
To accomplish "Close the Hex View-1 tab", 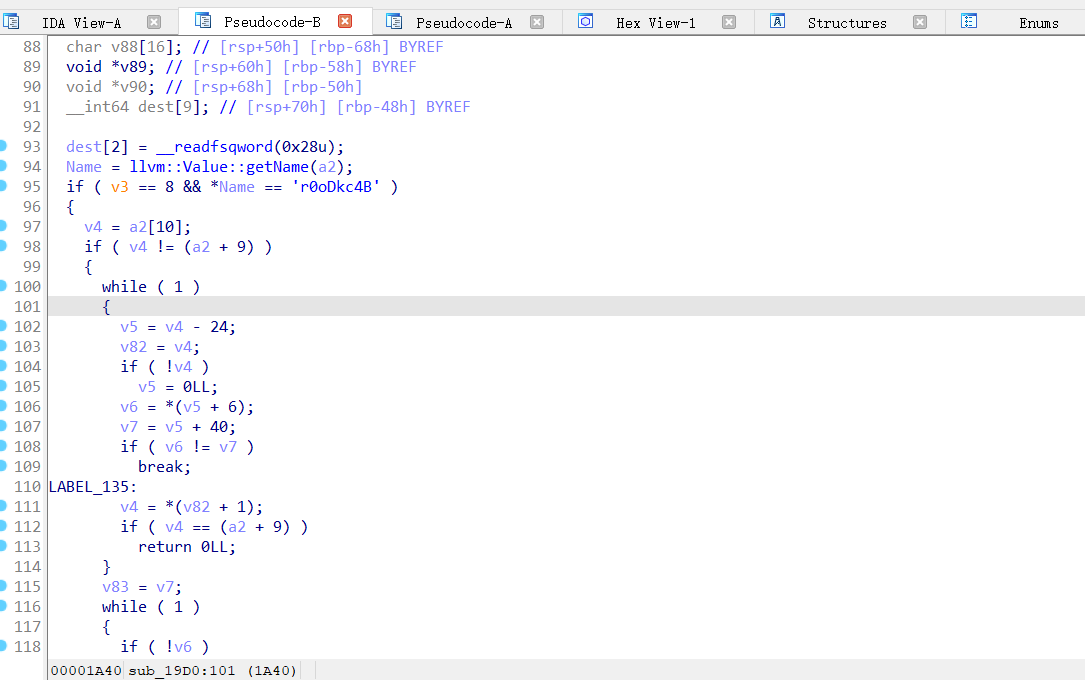I will [729, 22].
